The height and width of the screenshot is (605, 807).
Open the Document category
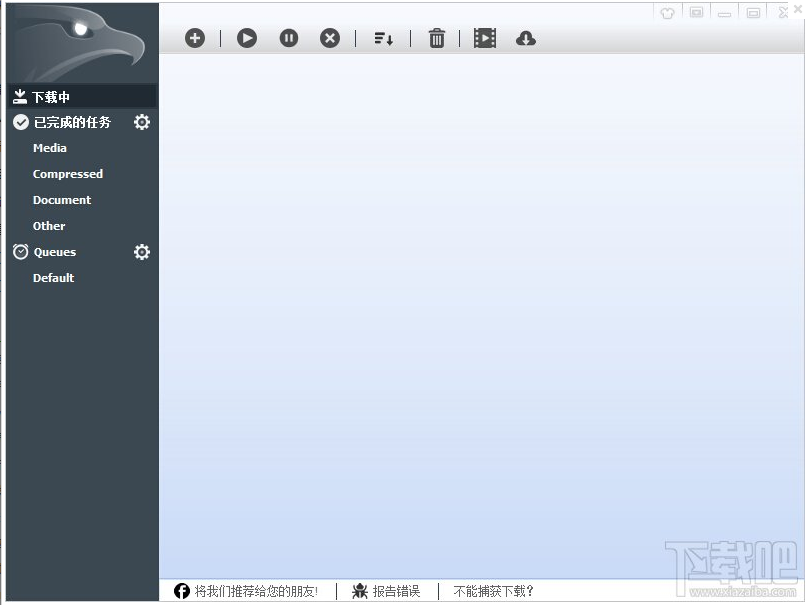[x=62, y=200]
